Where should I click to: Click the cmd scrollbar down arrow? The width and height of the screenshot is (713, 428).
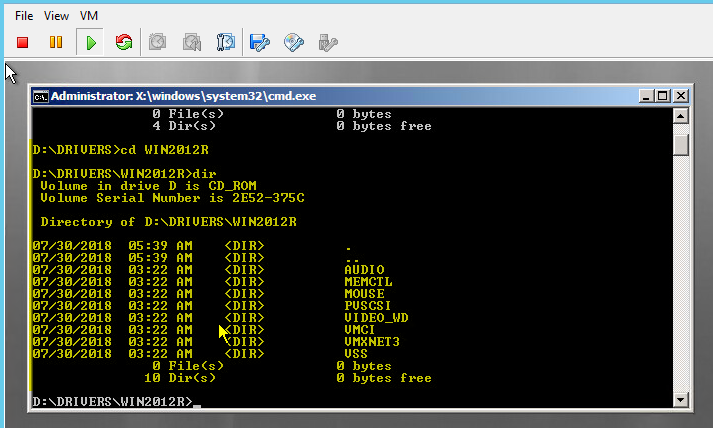click(681, 400)
